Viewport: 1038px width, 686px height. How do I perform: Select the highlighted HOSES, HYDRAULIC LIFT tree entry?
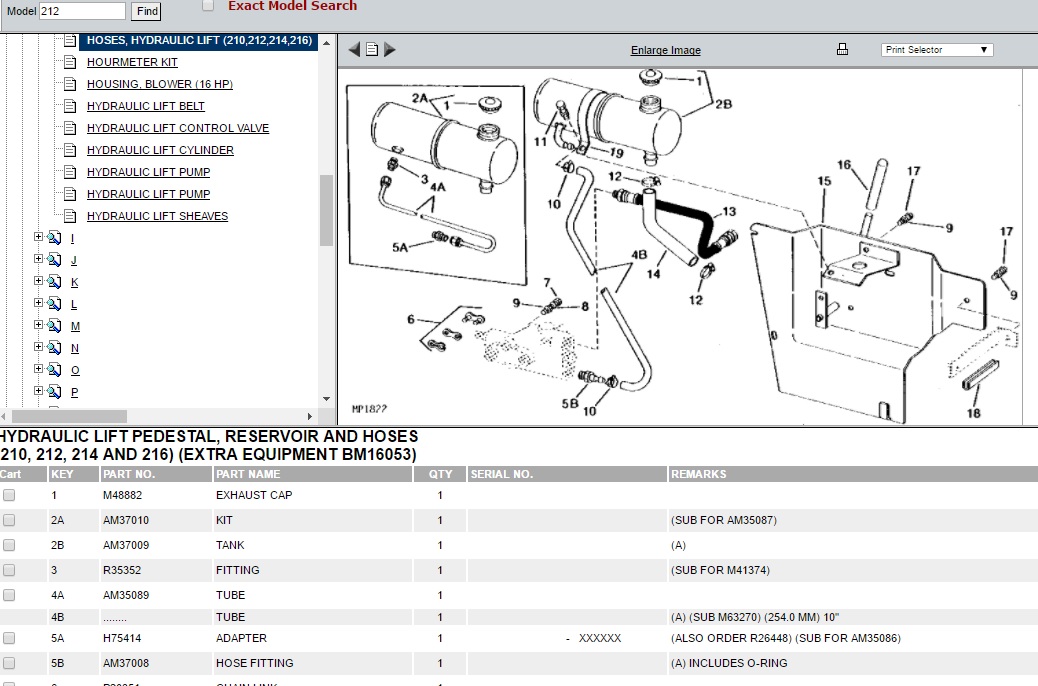click(199, 40)
